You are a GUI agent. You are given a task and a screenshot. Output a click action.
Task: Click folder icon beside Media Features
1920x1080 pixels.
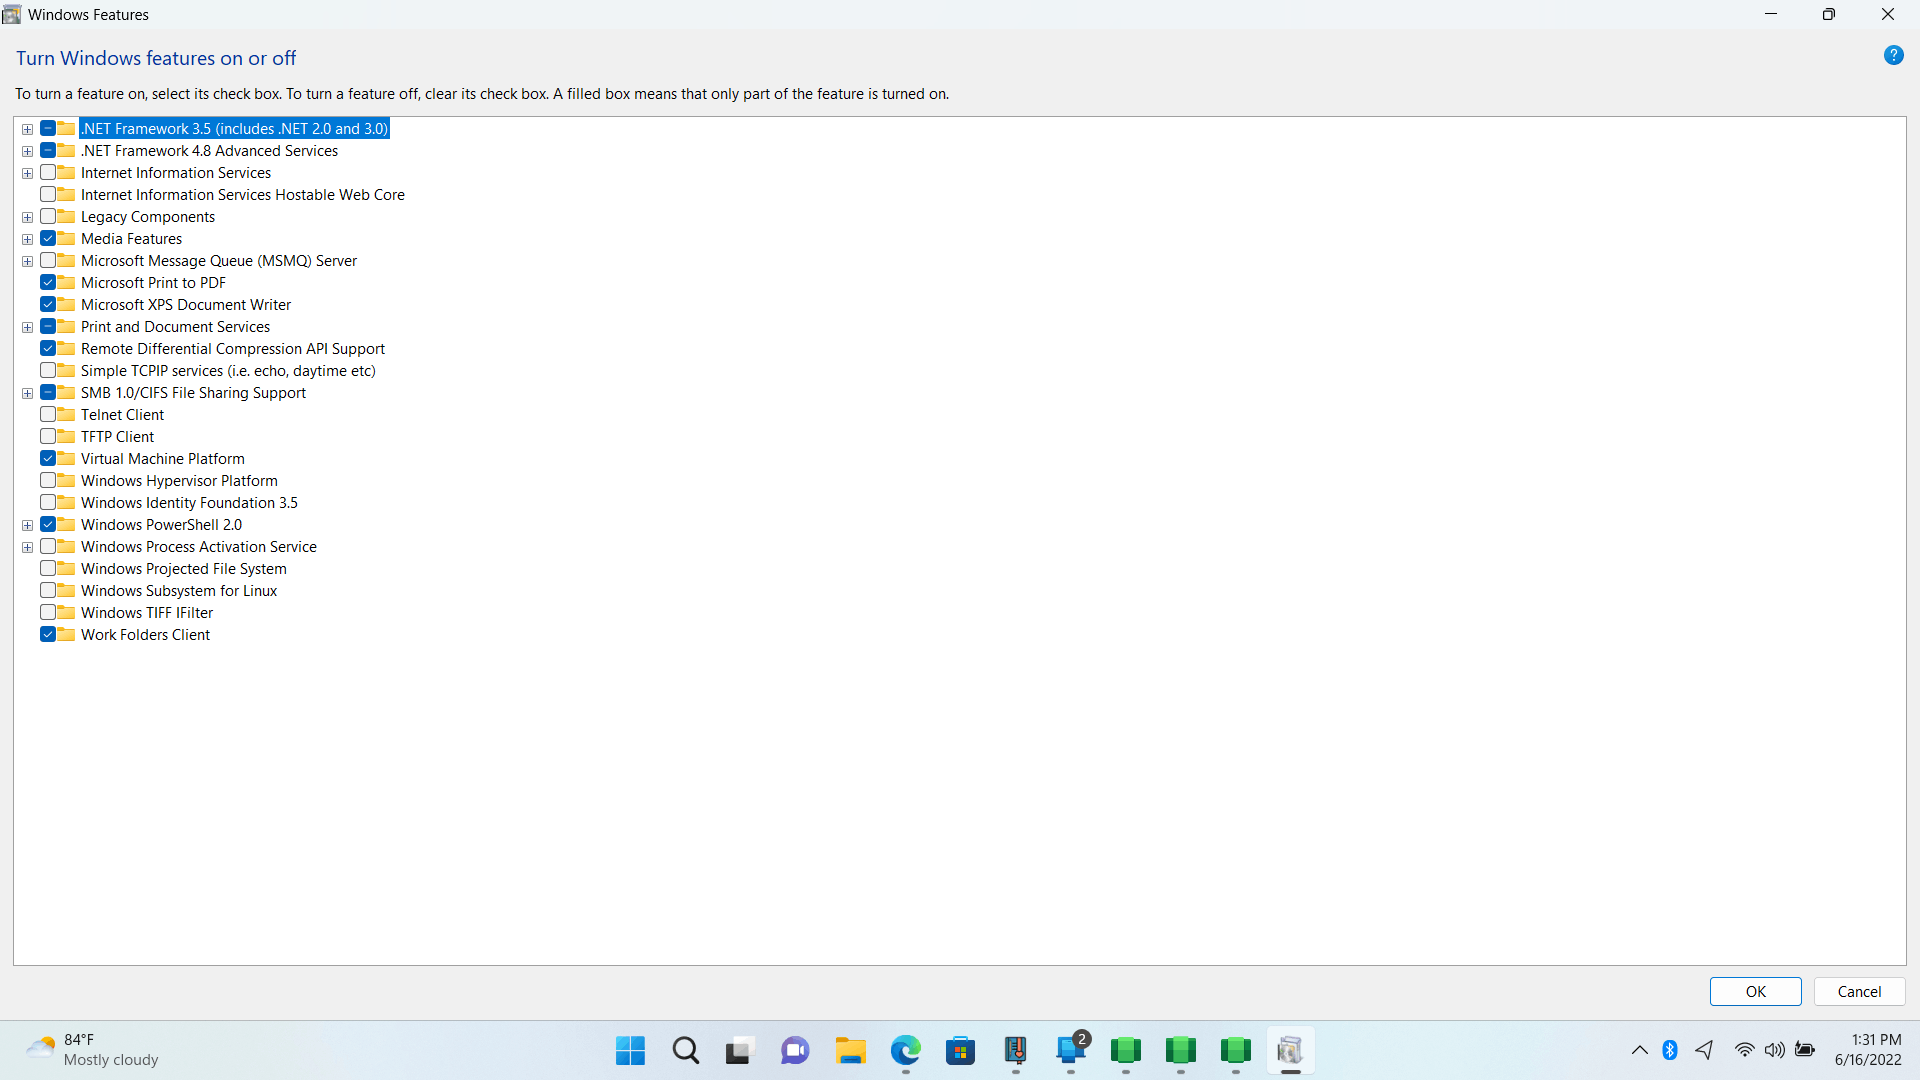66,238
